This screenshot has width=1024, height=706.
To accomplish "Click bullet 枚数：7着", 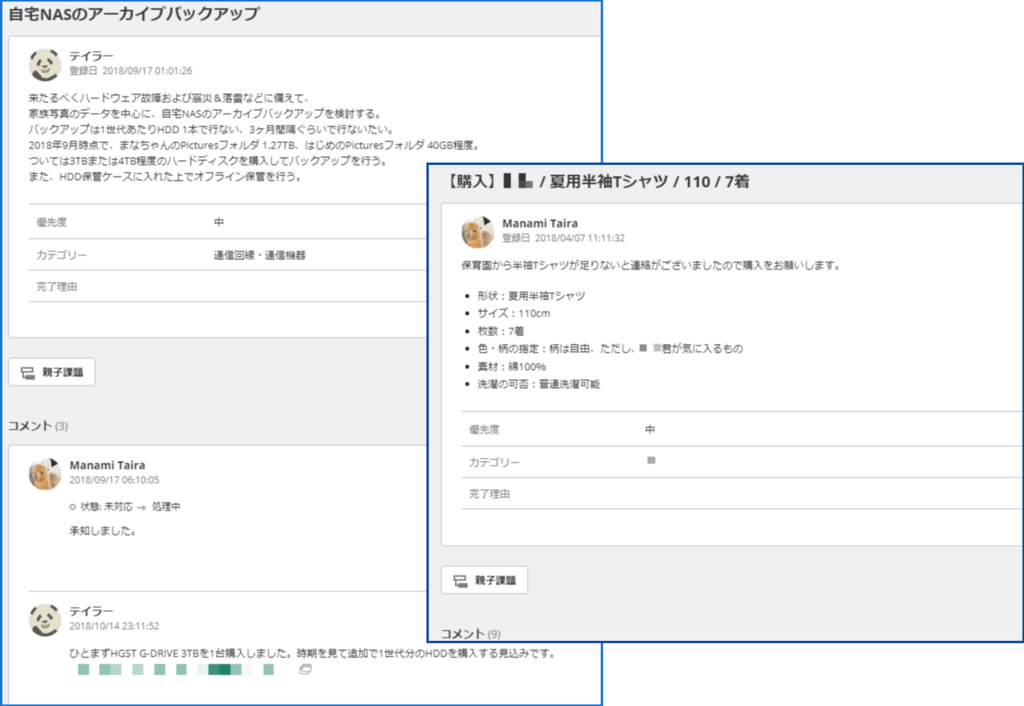I will tap(500, 331).
